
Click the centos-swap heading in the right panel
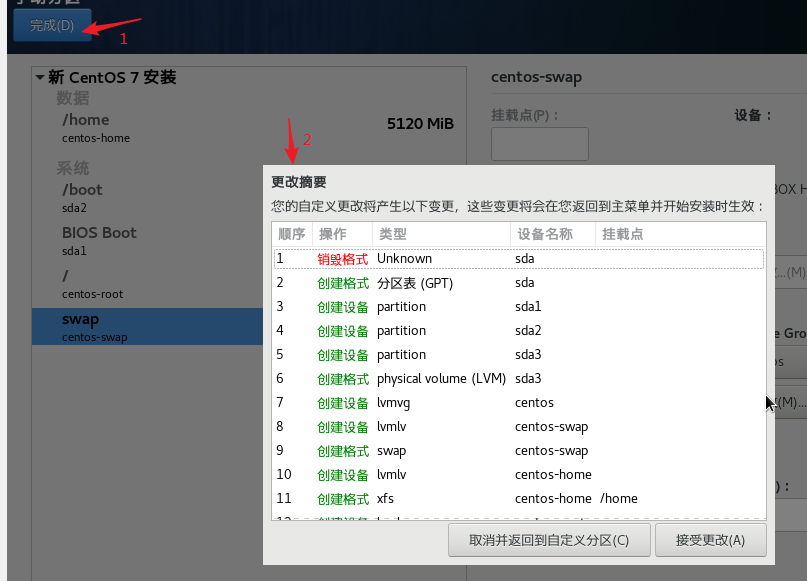pyautogui.click(x=536, y=77)
